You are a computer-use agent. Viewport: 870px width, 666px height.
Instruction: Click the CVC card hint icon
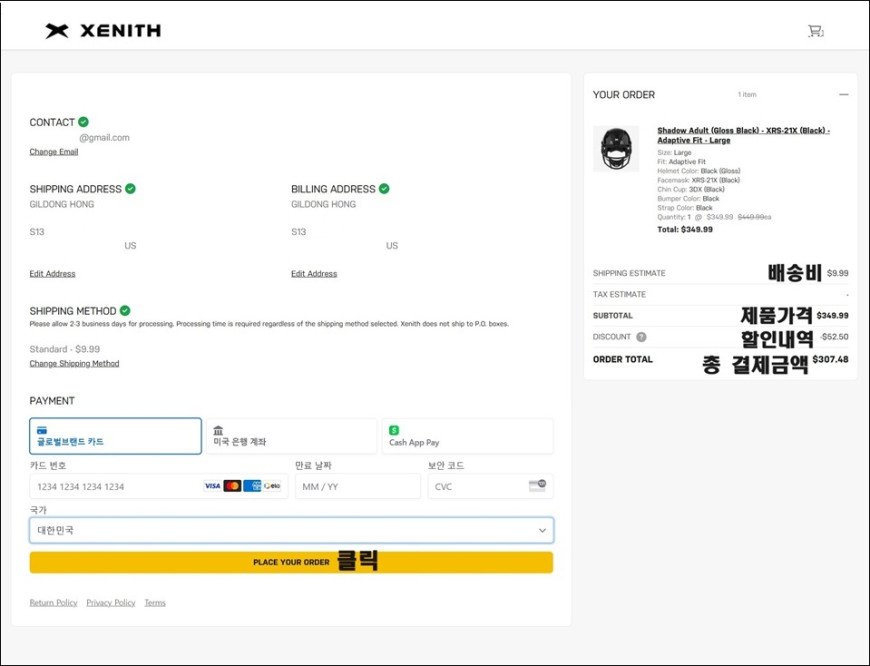(537, 486)
